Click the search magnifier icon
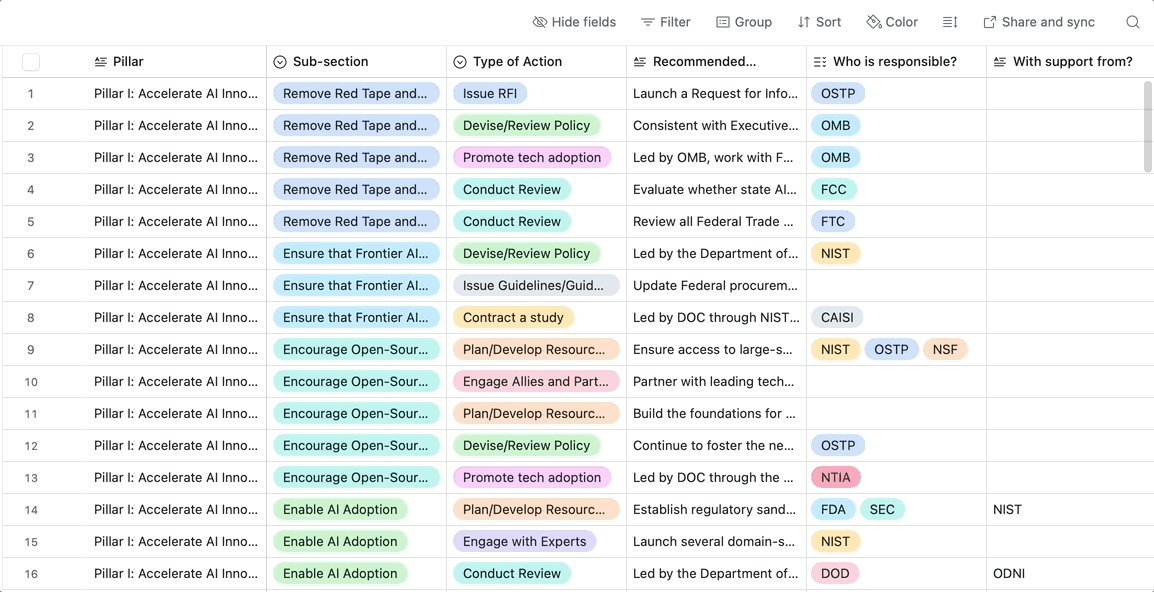The height and width of the screenshot is (592, 1154). click(x=1133, y=22)
